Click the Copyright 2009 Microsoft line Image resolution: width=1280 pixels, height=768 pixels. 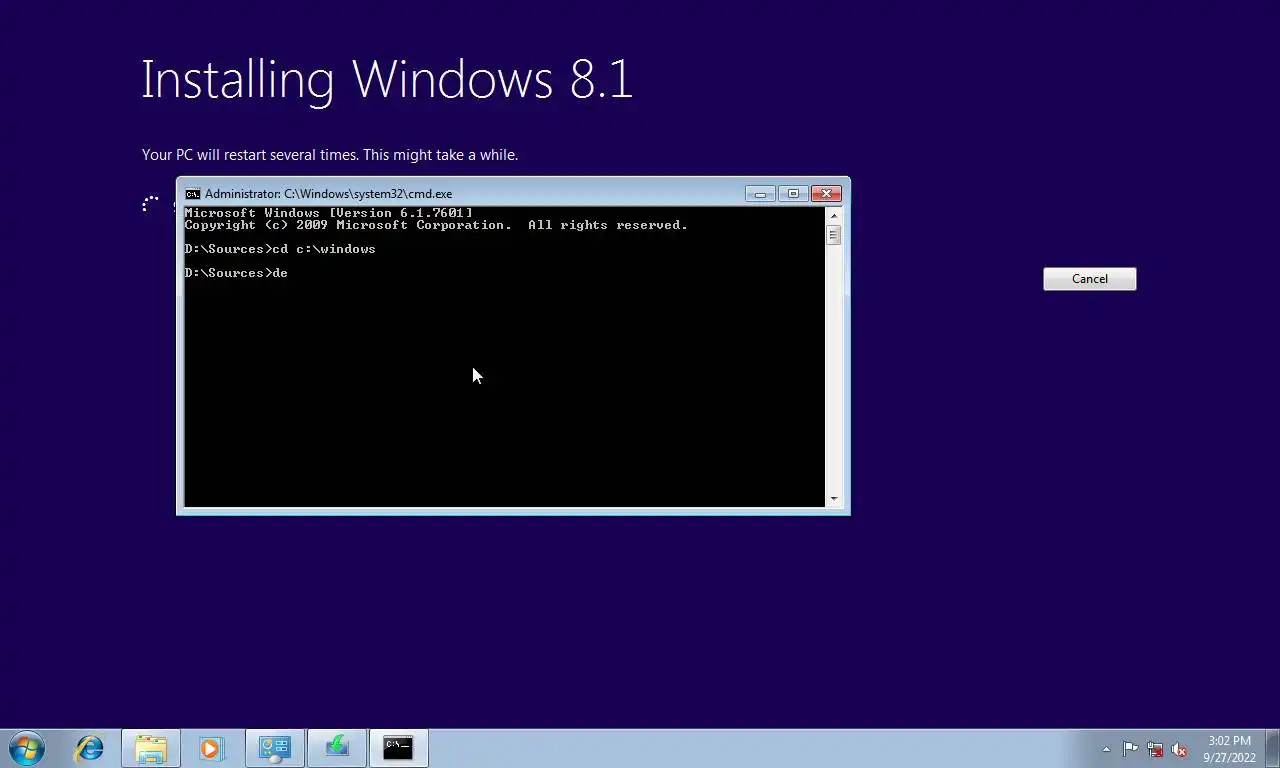(436, 225)
